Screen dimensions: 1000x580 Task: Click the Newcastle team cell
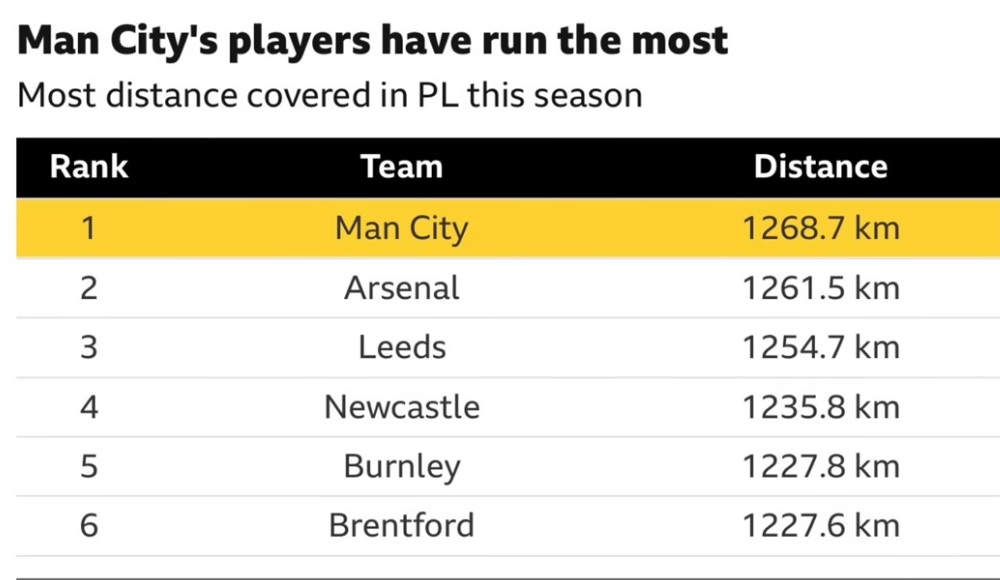click(x=401, y=407)
